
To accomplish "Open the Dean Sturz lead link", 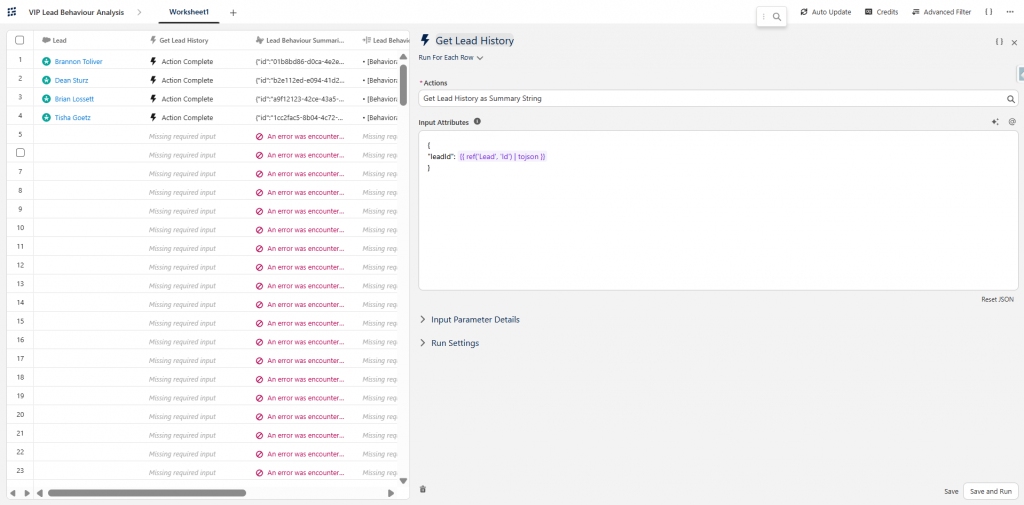I will pyautogui.click(x=71, y=80).
